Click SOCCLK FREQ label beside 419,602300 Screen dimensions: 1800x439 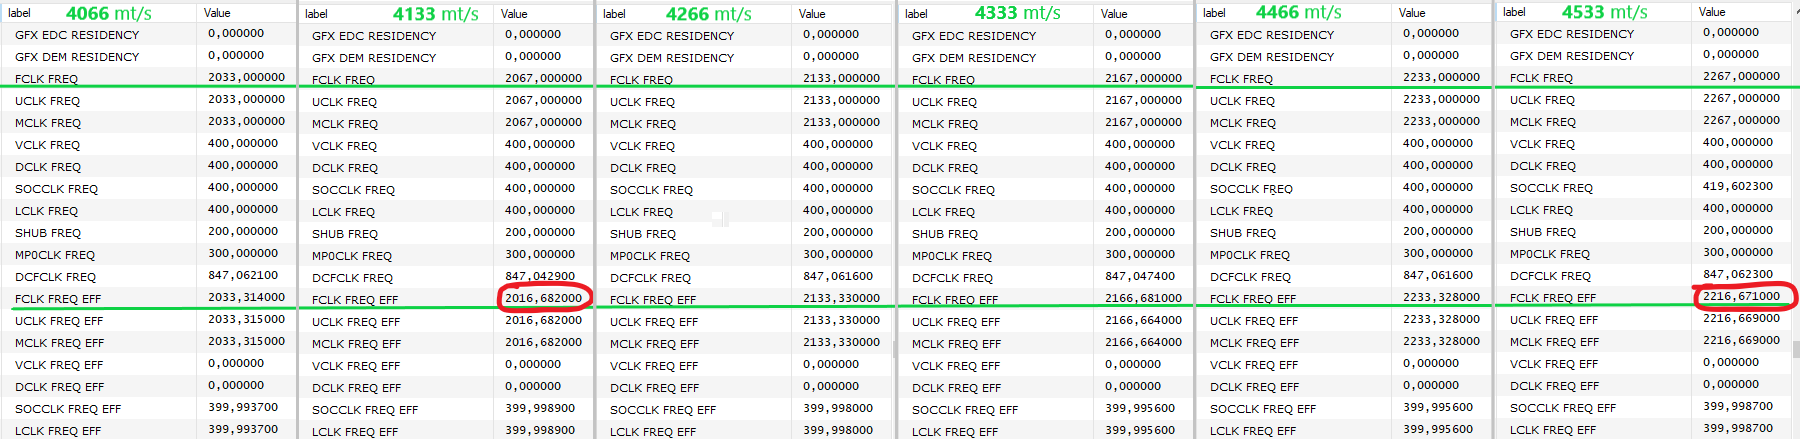[1551, 188]
